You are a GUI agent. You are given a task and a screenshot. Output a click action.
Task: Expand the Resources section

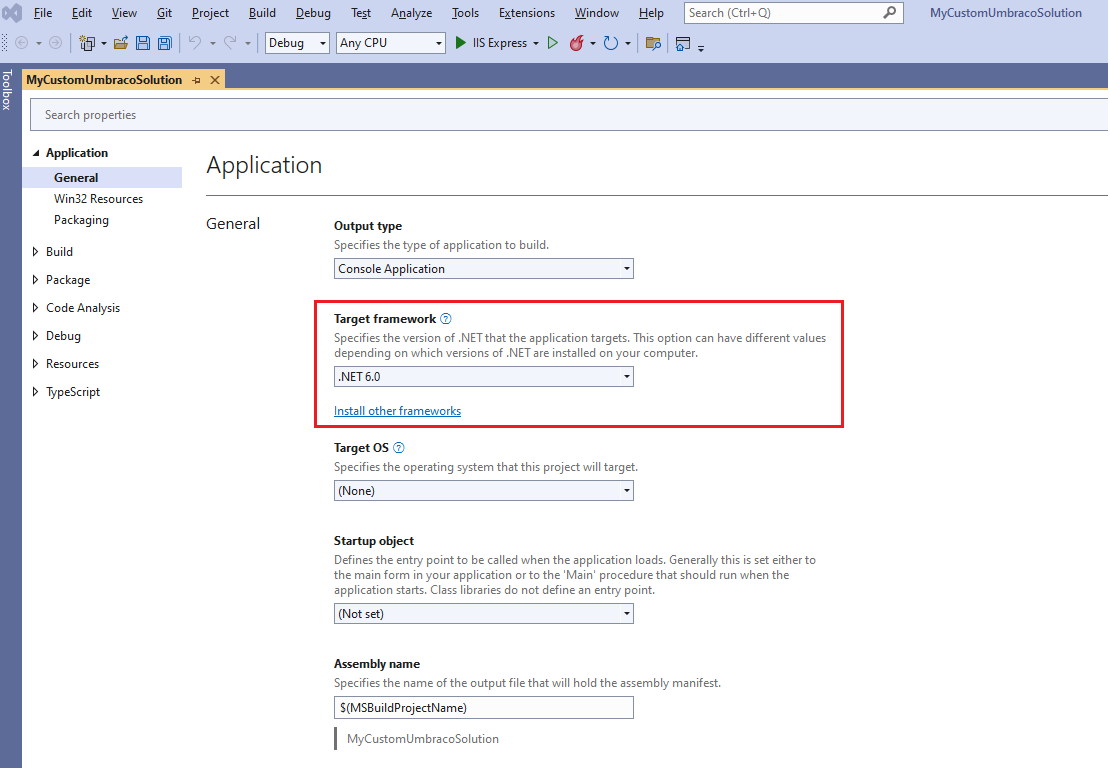35,364
